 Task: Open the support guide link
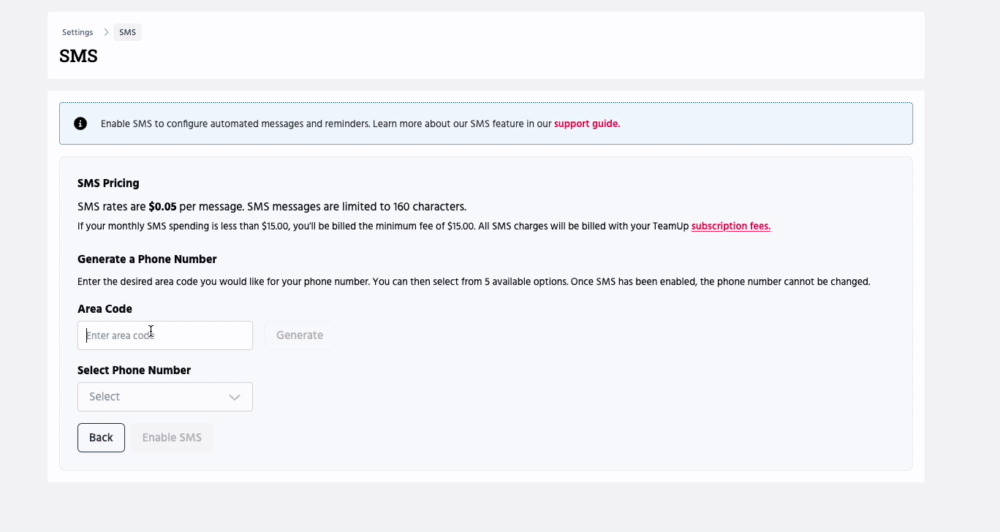click(x=586, y=124)
